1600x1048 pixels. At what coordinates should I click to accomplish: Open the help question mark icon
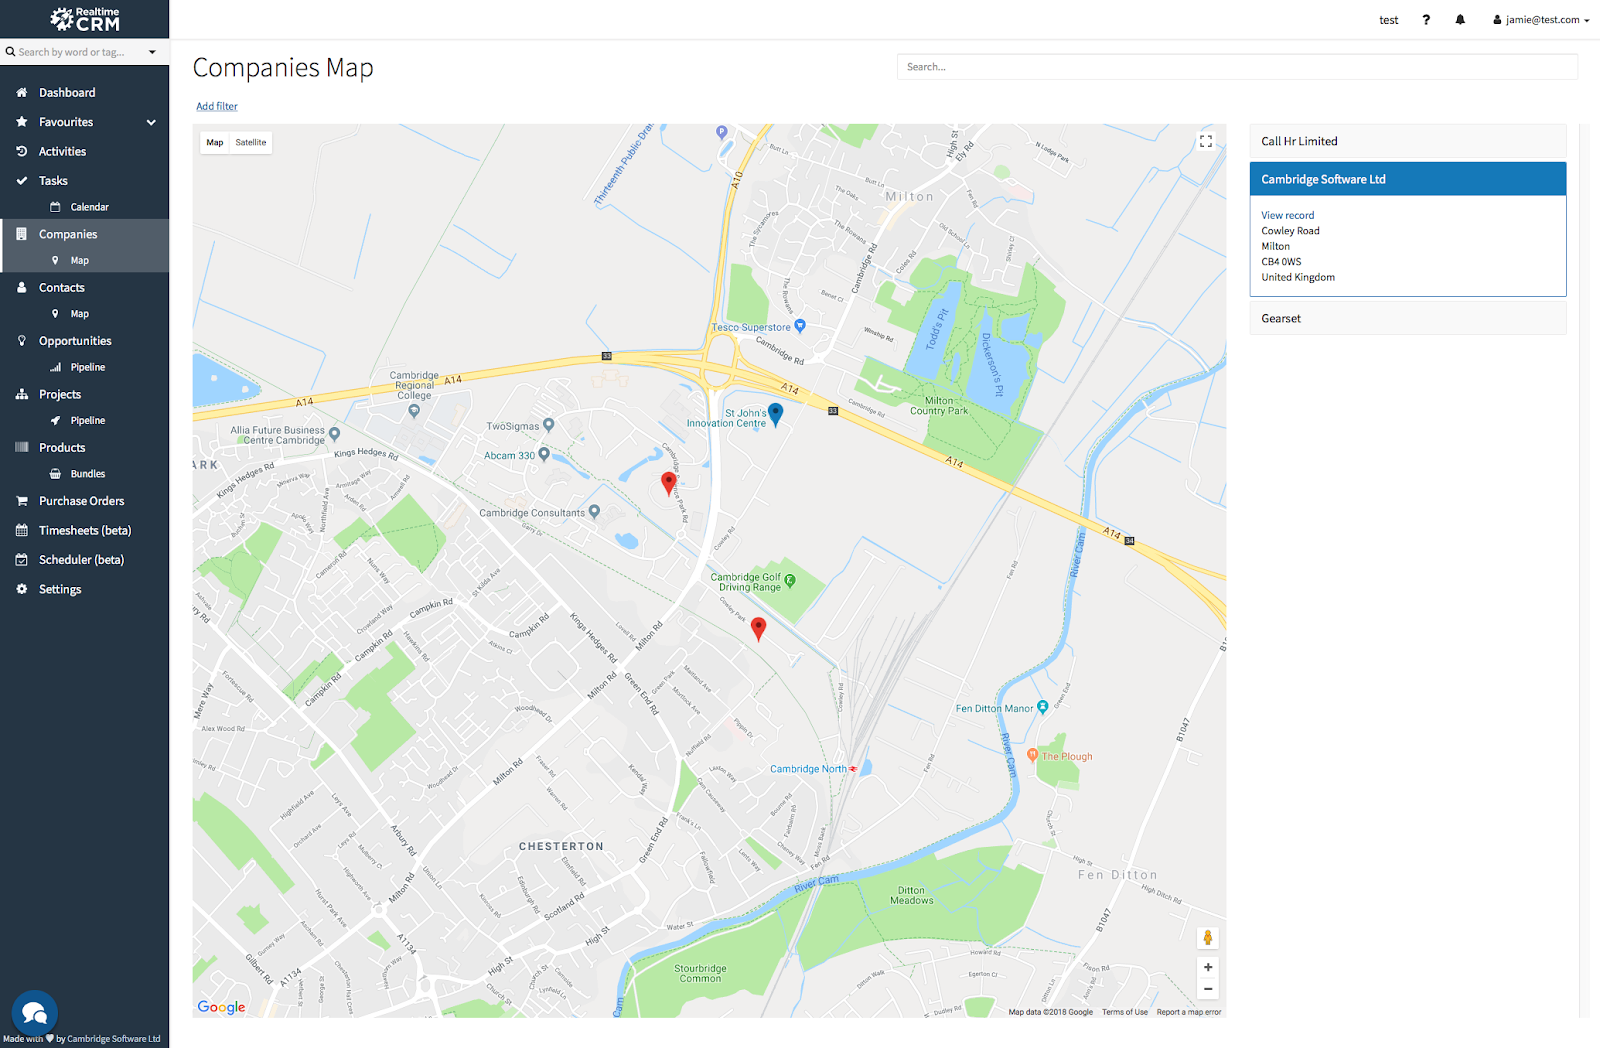point(1426,20)
